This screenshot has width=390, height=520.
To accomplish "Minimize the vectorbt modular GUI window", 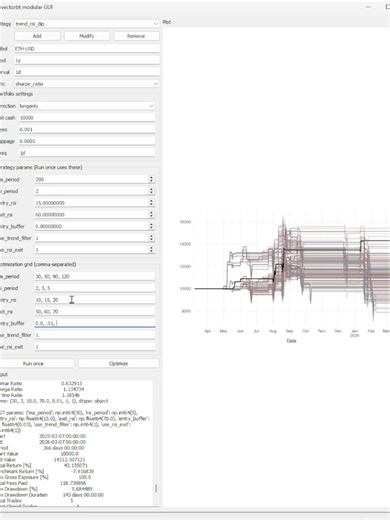I will tap(368, 7).
